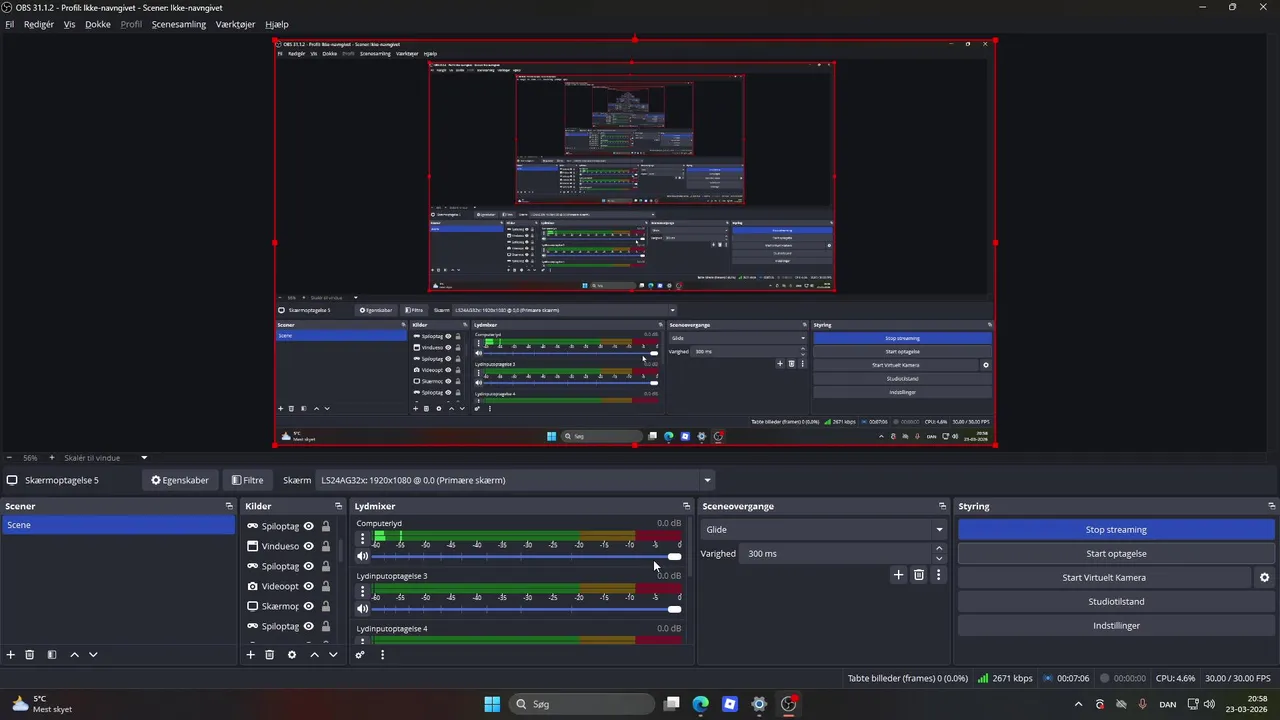
Task: Open advanced audio properties gears in Lydmixer toolbar
Action: pyautogui.click(x=360, y=655)
